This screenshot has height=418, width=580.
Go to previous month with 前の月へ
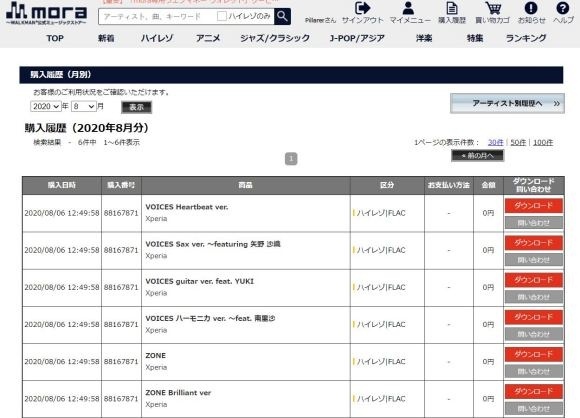(x=477, y=156)
